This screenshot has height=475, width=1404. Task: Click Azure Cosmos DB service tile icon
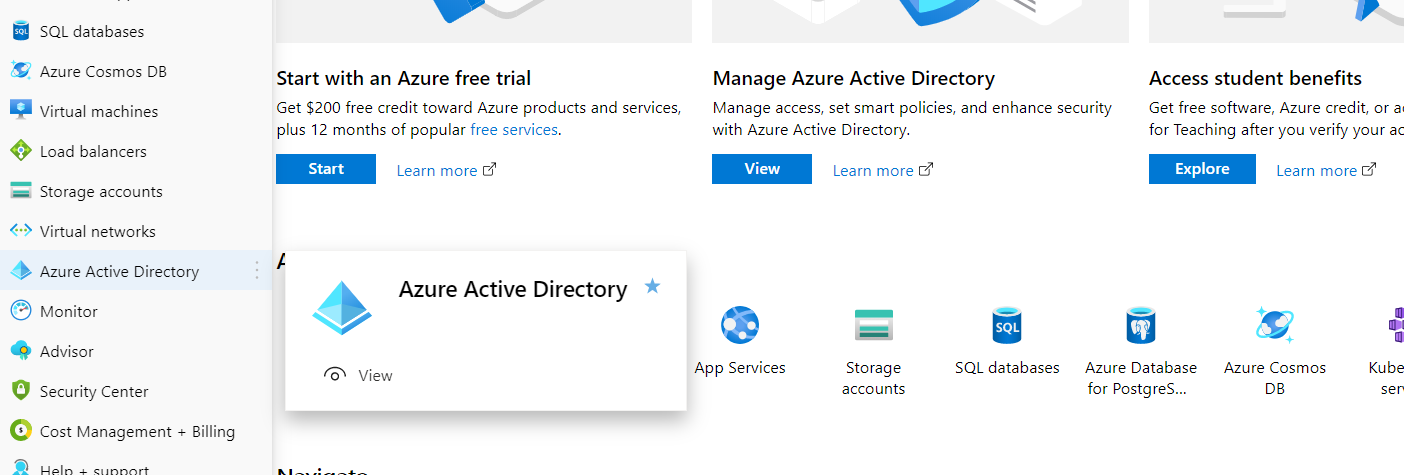(1275, 325)
